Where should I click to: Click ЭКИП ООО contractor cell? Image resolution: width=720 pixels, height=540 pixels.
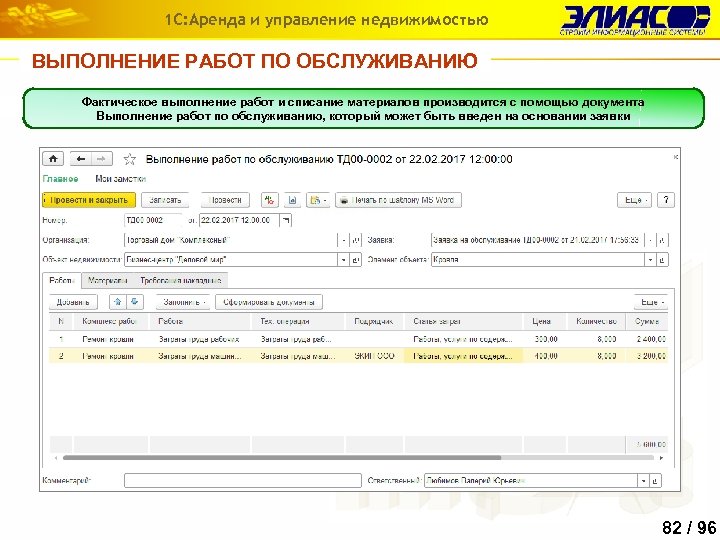click(375, 356)
